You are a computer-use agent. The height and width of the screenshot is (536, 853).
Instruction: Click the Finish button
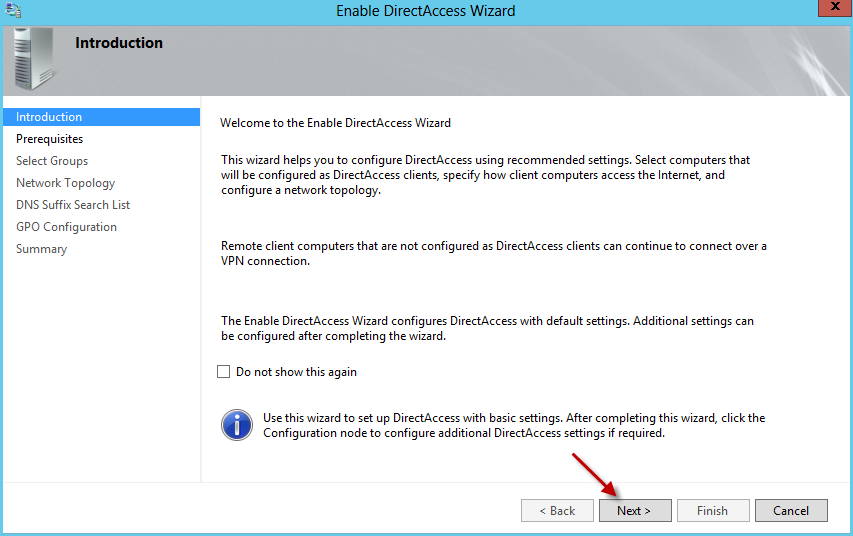click(712, 511)
